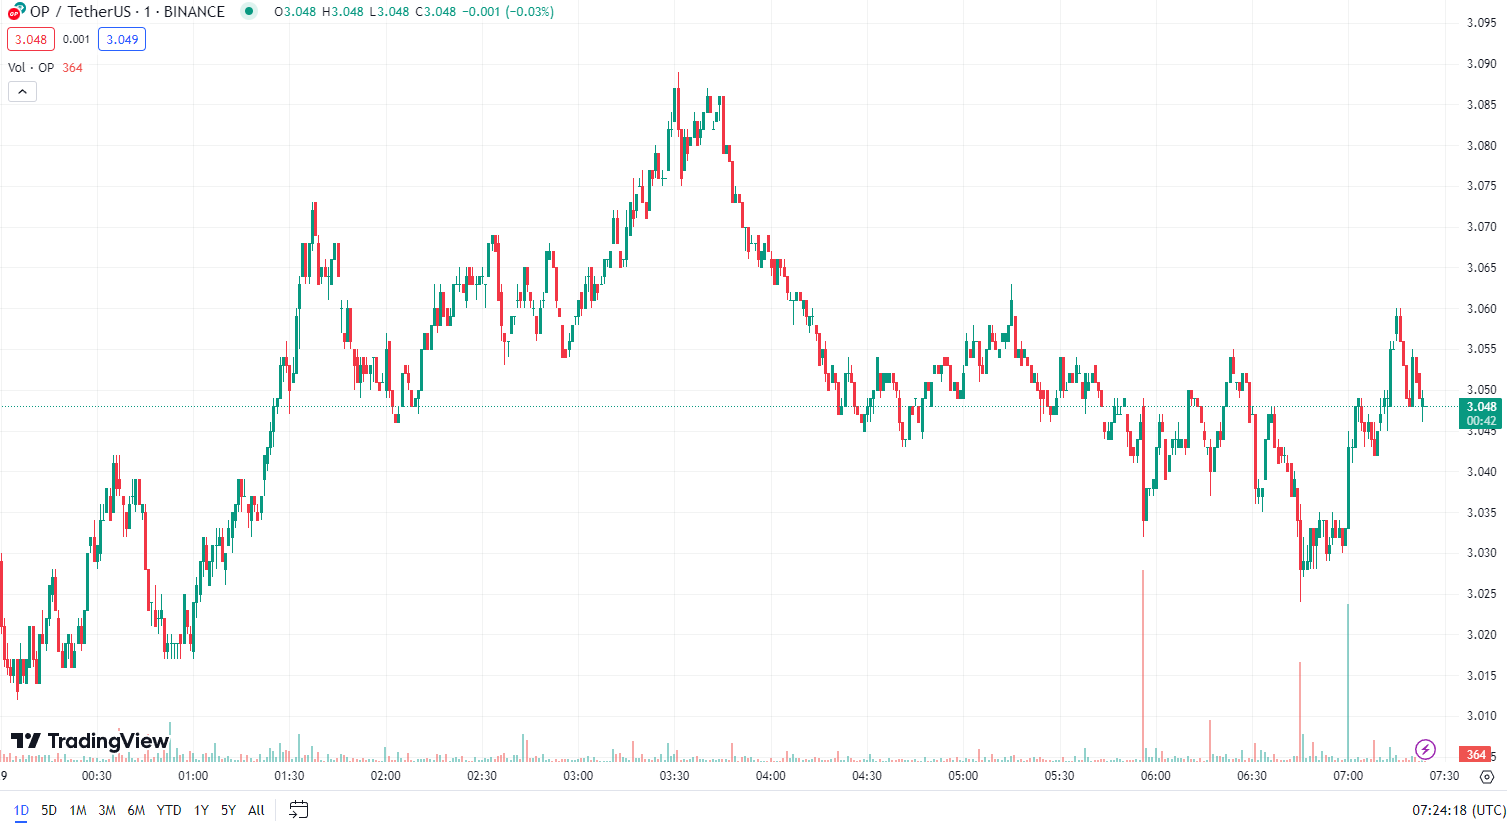The height and width of the screenshot is (824, 1507).
Task: Select the 1D time range
Action: point(21,810)
